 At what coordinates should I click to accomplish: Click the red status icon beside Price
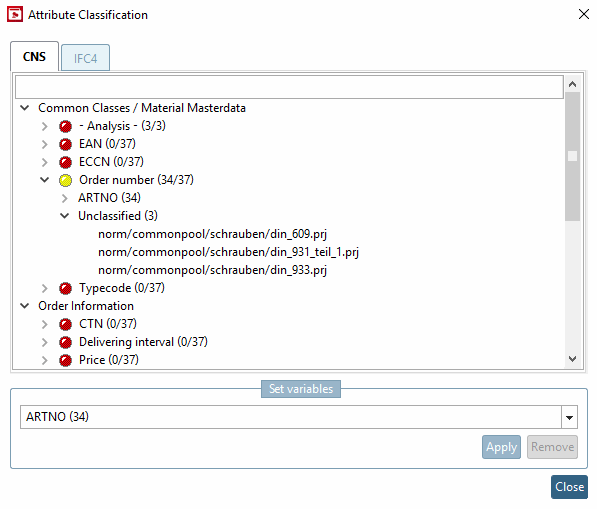point(65,360)
